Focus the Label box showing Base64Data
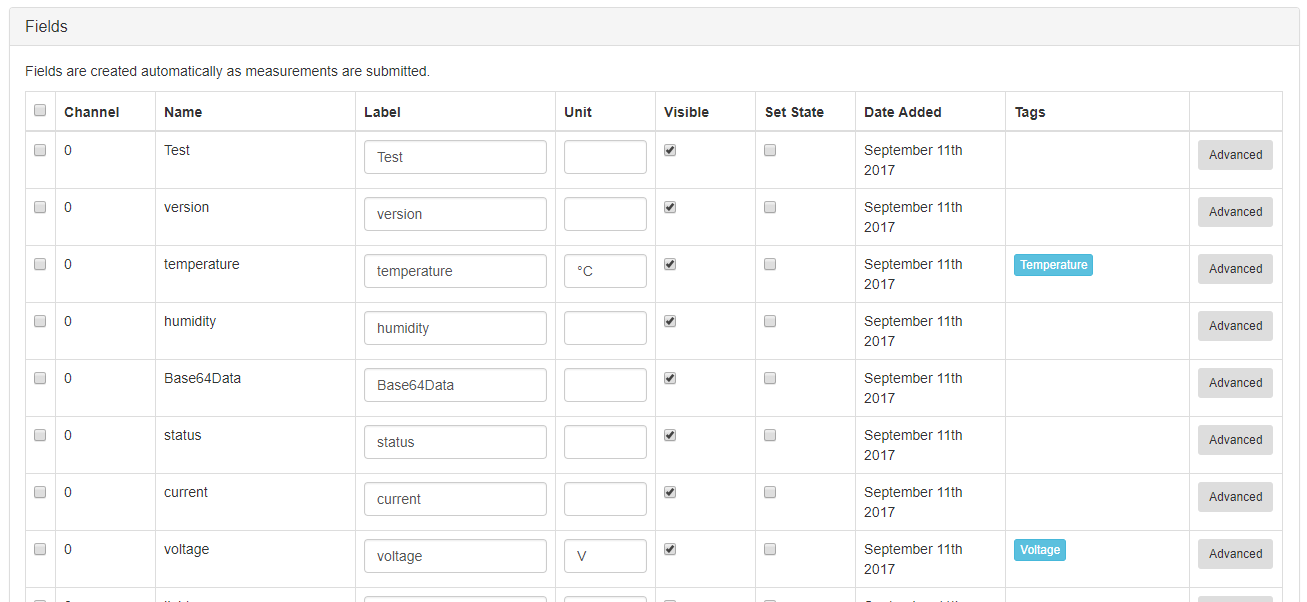The image size is (1307, 602). click(455, 384)
